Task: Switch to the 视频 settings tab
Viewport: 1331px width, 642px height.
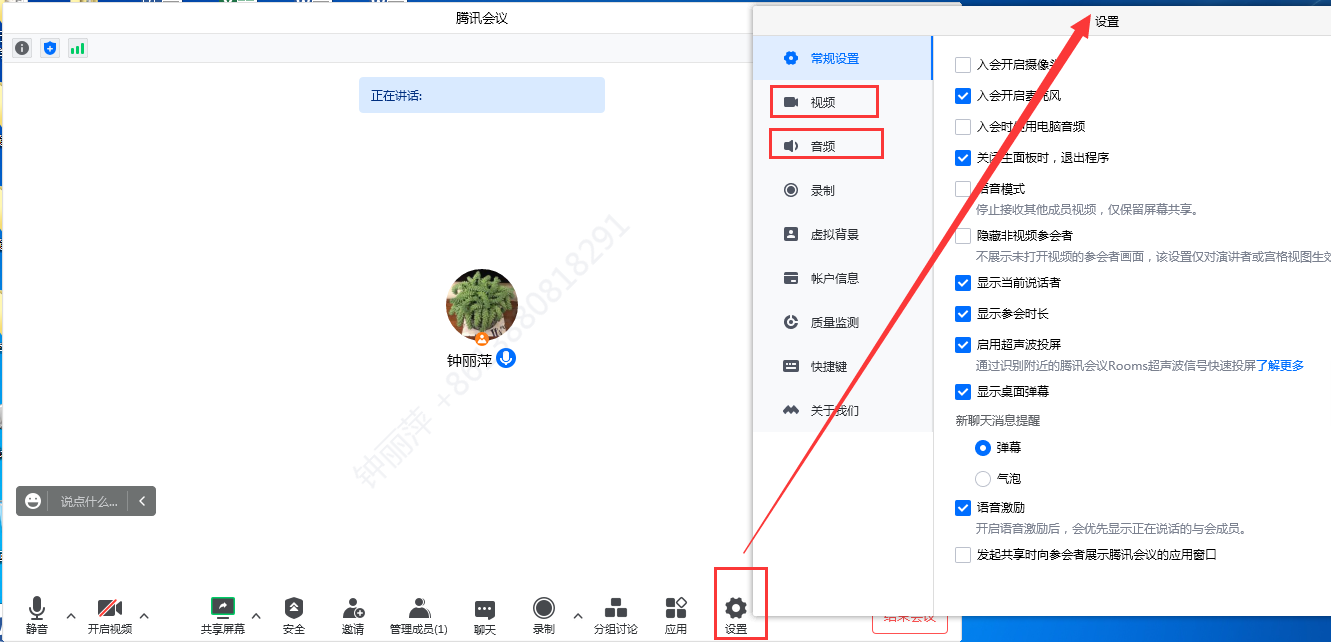Action: (x=843, y=102)
